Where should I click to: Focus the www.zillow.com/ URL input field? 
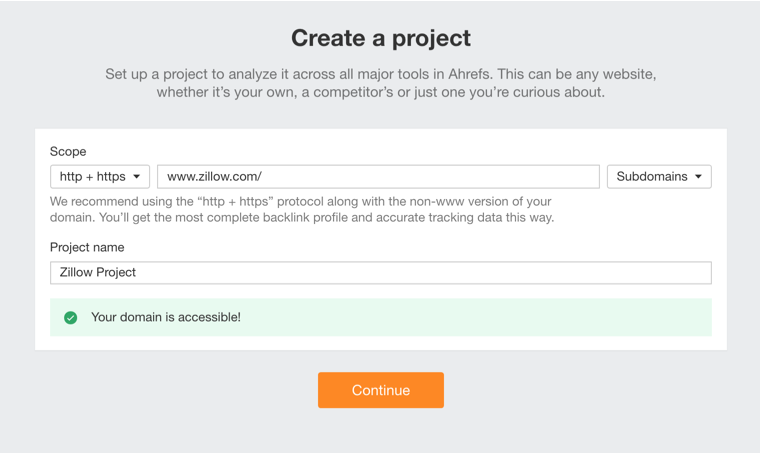click(378, 176)
